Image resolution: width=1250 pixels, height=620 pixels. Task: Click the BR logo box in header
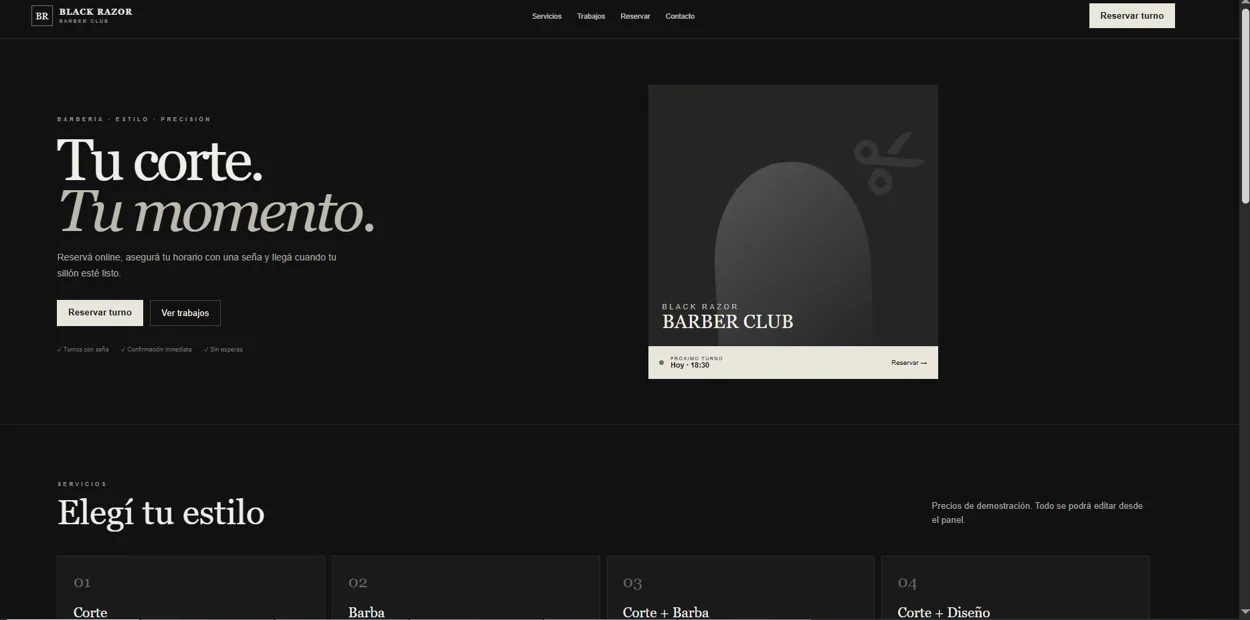click(x=42, y=16)
